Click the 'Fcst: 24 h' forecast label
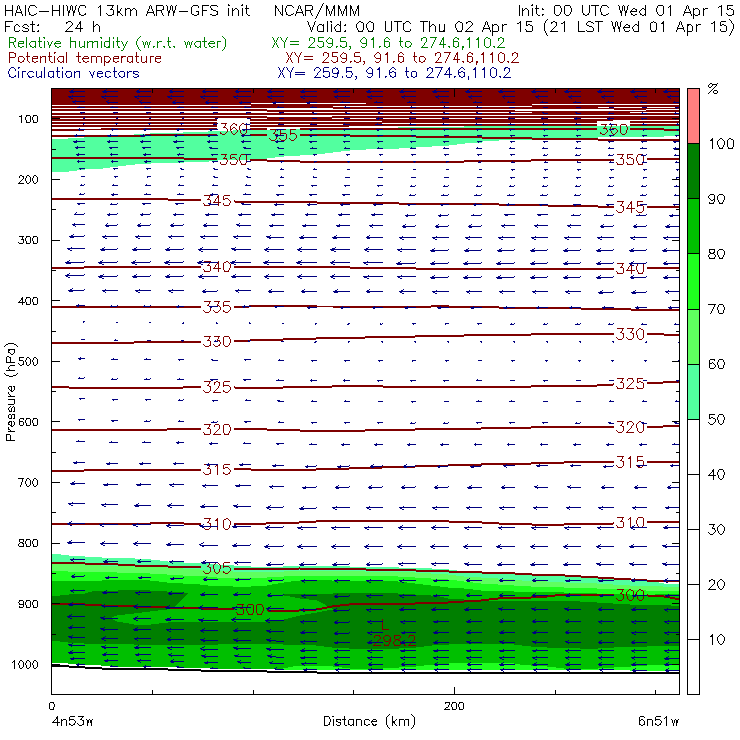 coord(52,26)
